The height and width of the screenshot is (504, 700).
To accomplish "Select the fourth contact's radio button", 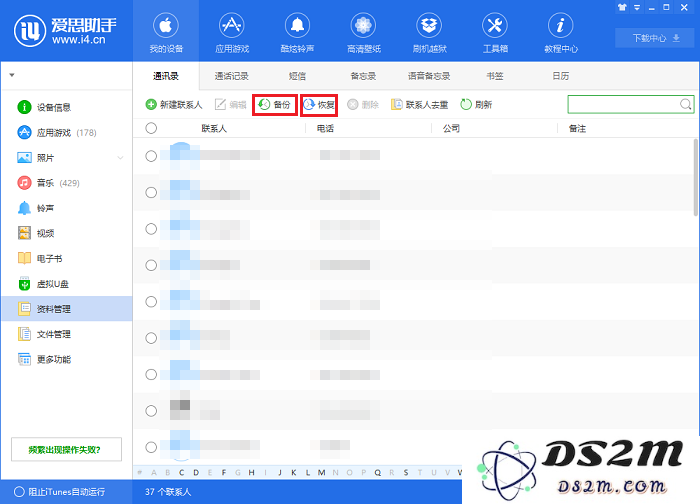I will tap(151, 265).
